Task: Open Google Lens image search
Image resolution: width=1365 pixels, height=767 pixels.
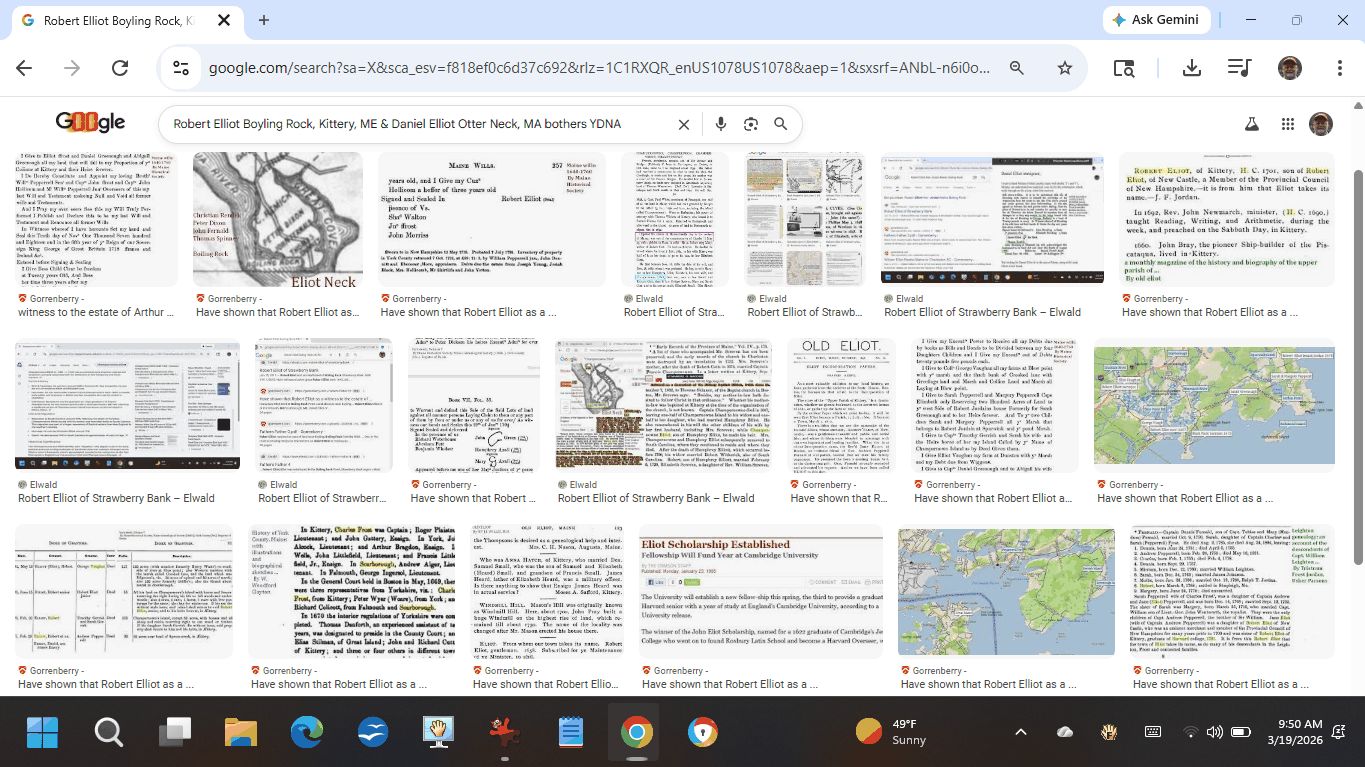Action: (750, 124)
